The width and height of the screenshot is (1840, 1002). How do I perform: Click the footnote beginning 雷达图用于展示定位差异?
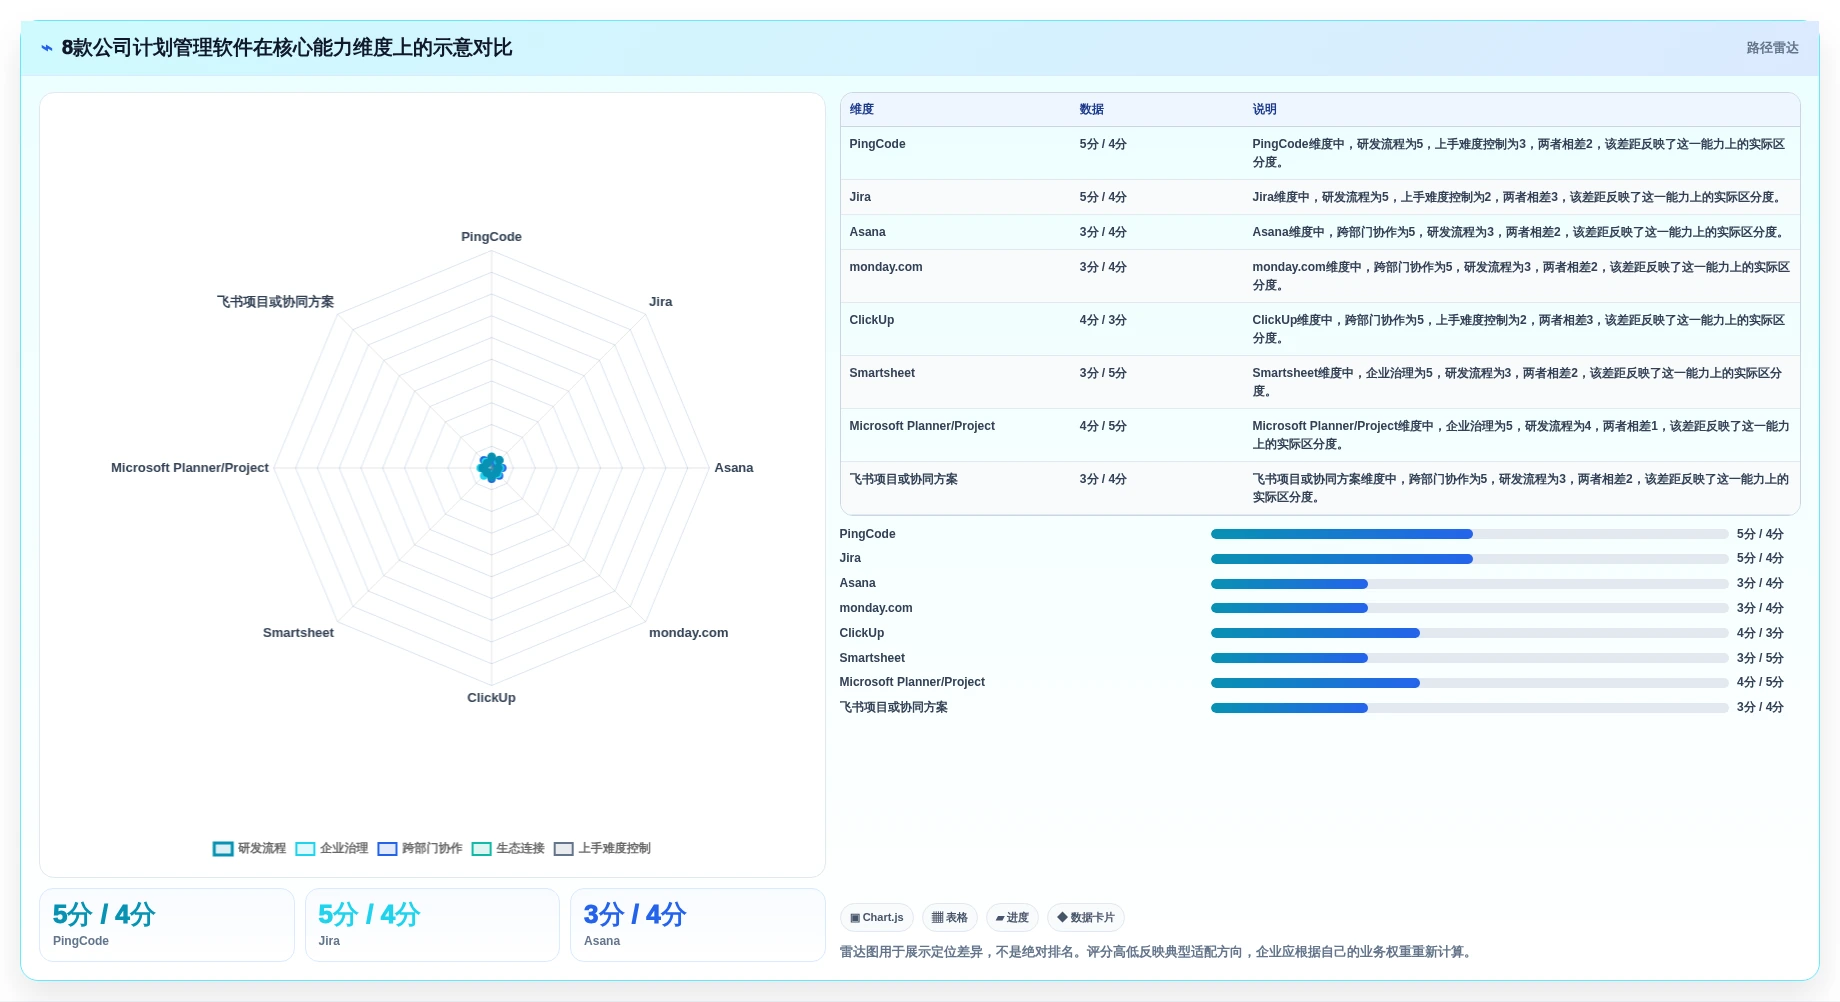(1157, 952)
